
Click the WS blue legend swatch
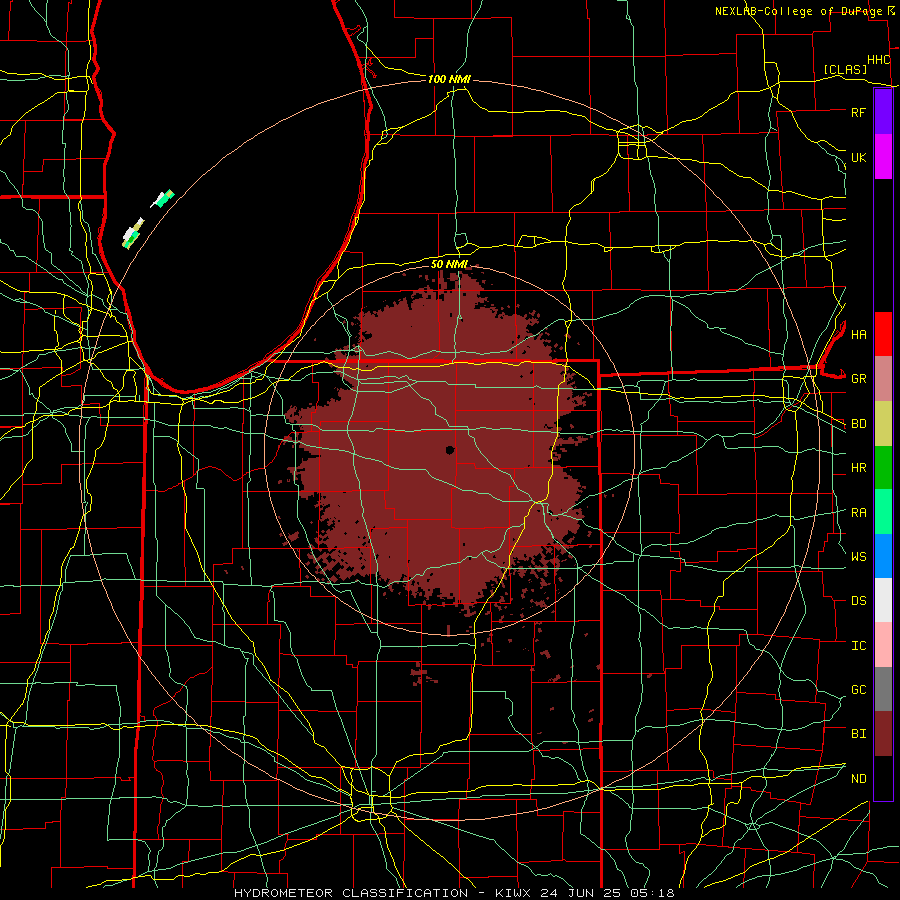(x=883, y=556)
